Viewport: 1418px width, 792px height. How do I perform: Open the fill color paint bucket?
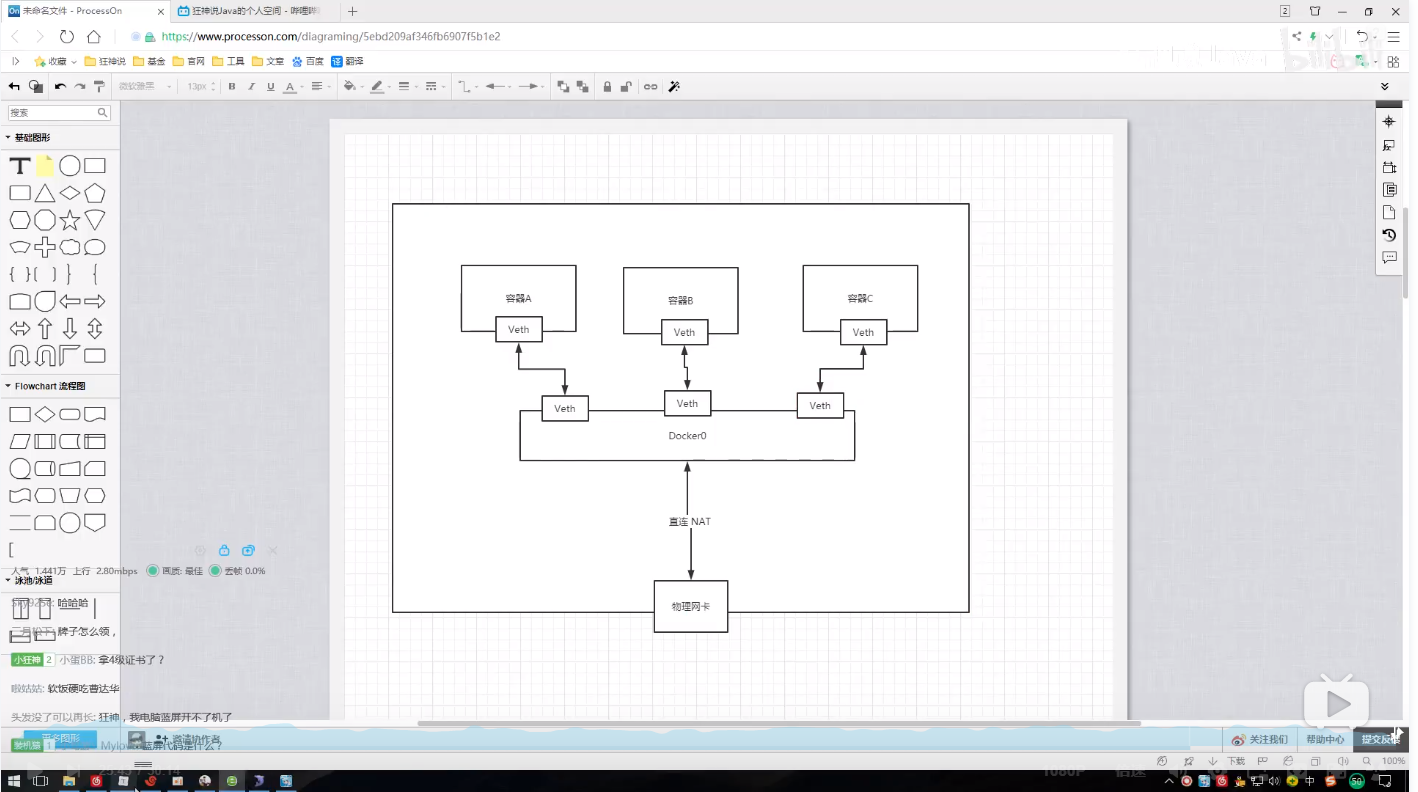tap(350, 87)
